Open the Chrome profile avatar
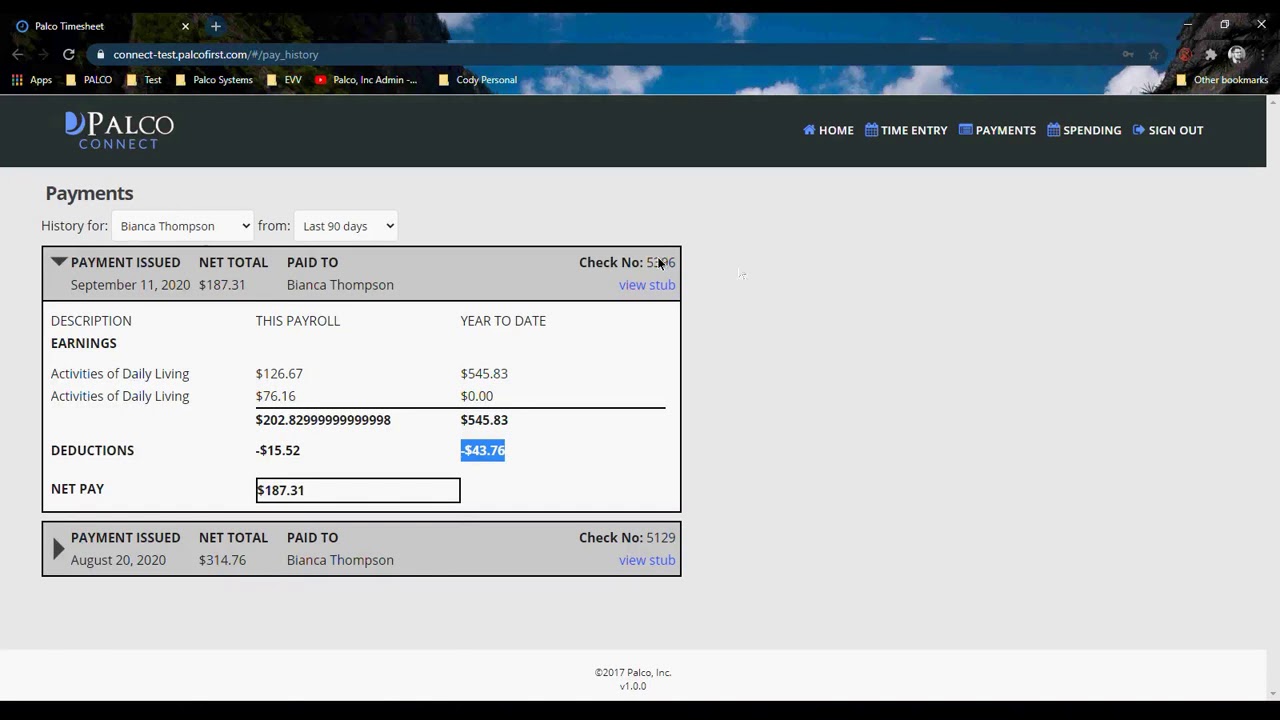The height and width of the screenshot is (720, 1280). click(x=1237, y=54)
